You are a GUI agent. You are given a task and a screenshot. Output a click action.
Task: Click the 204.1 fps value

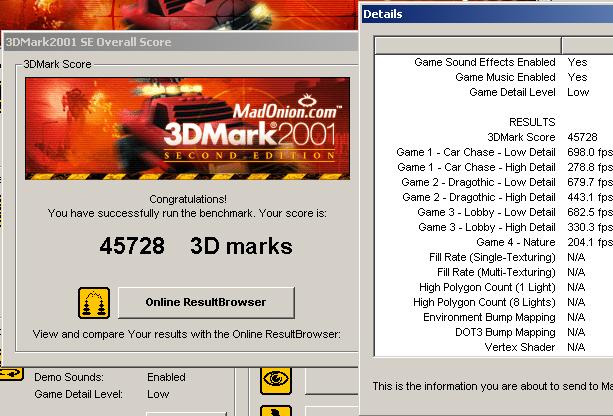(x=590, y=242)
